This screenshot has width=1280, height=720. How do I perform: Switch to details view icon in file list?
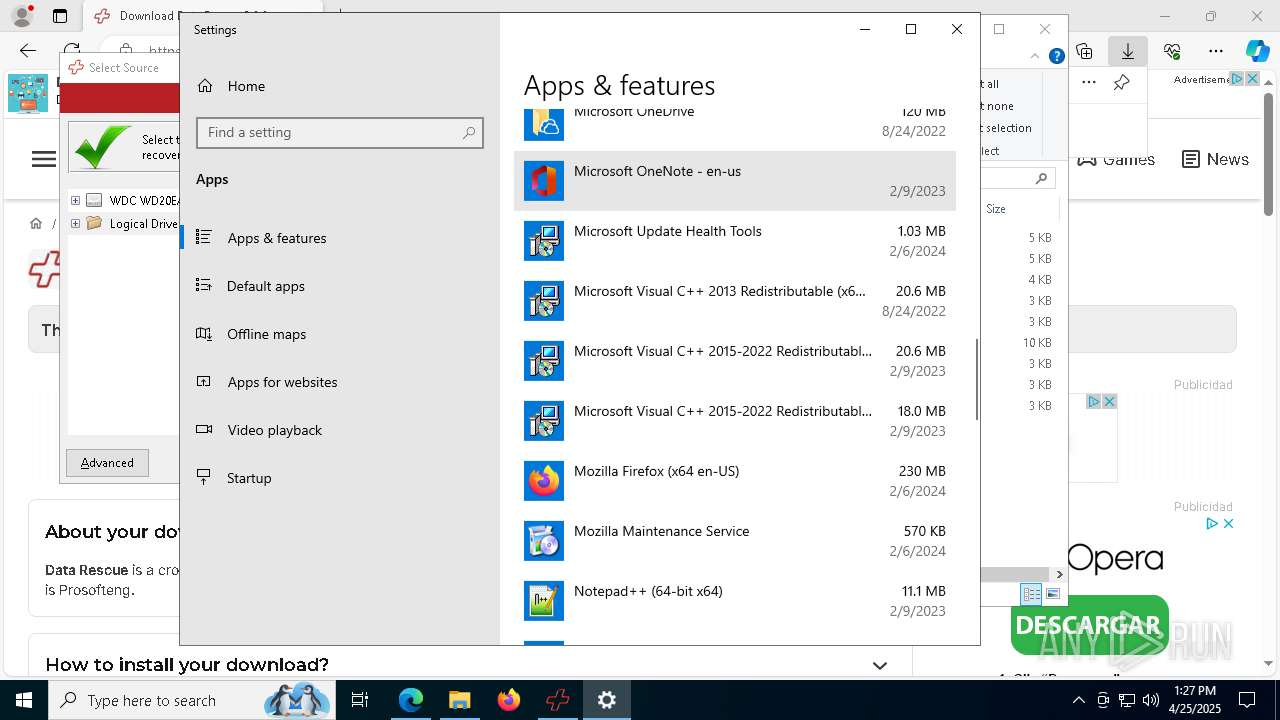pyautogui.click(x=1031, y=594)
